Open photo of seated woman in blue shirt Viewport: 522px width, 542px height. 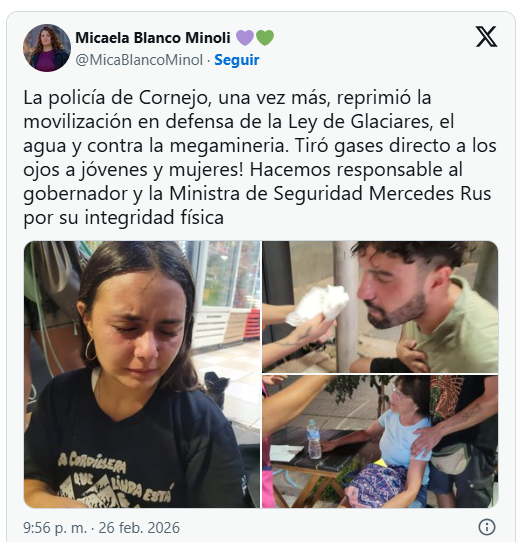(x=380, y=441)
